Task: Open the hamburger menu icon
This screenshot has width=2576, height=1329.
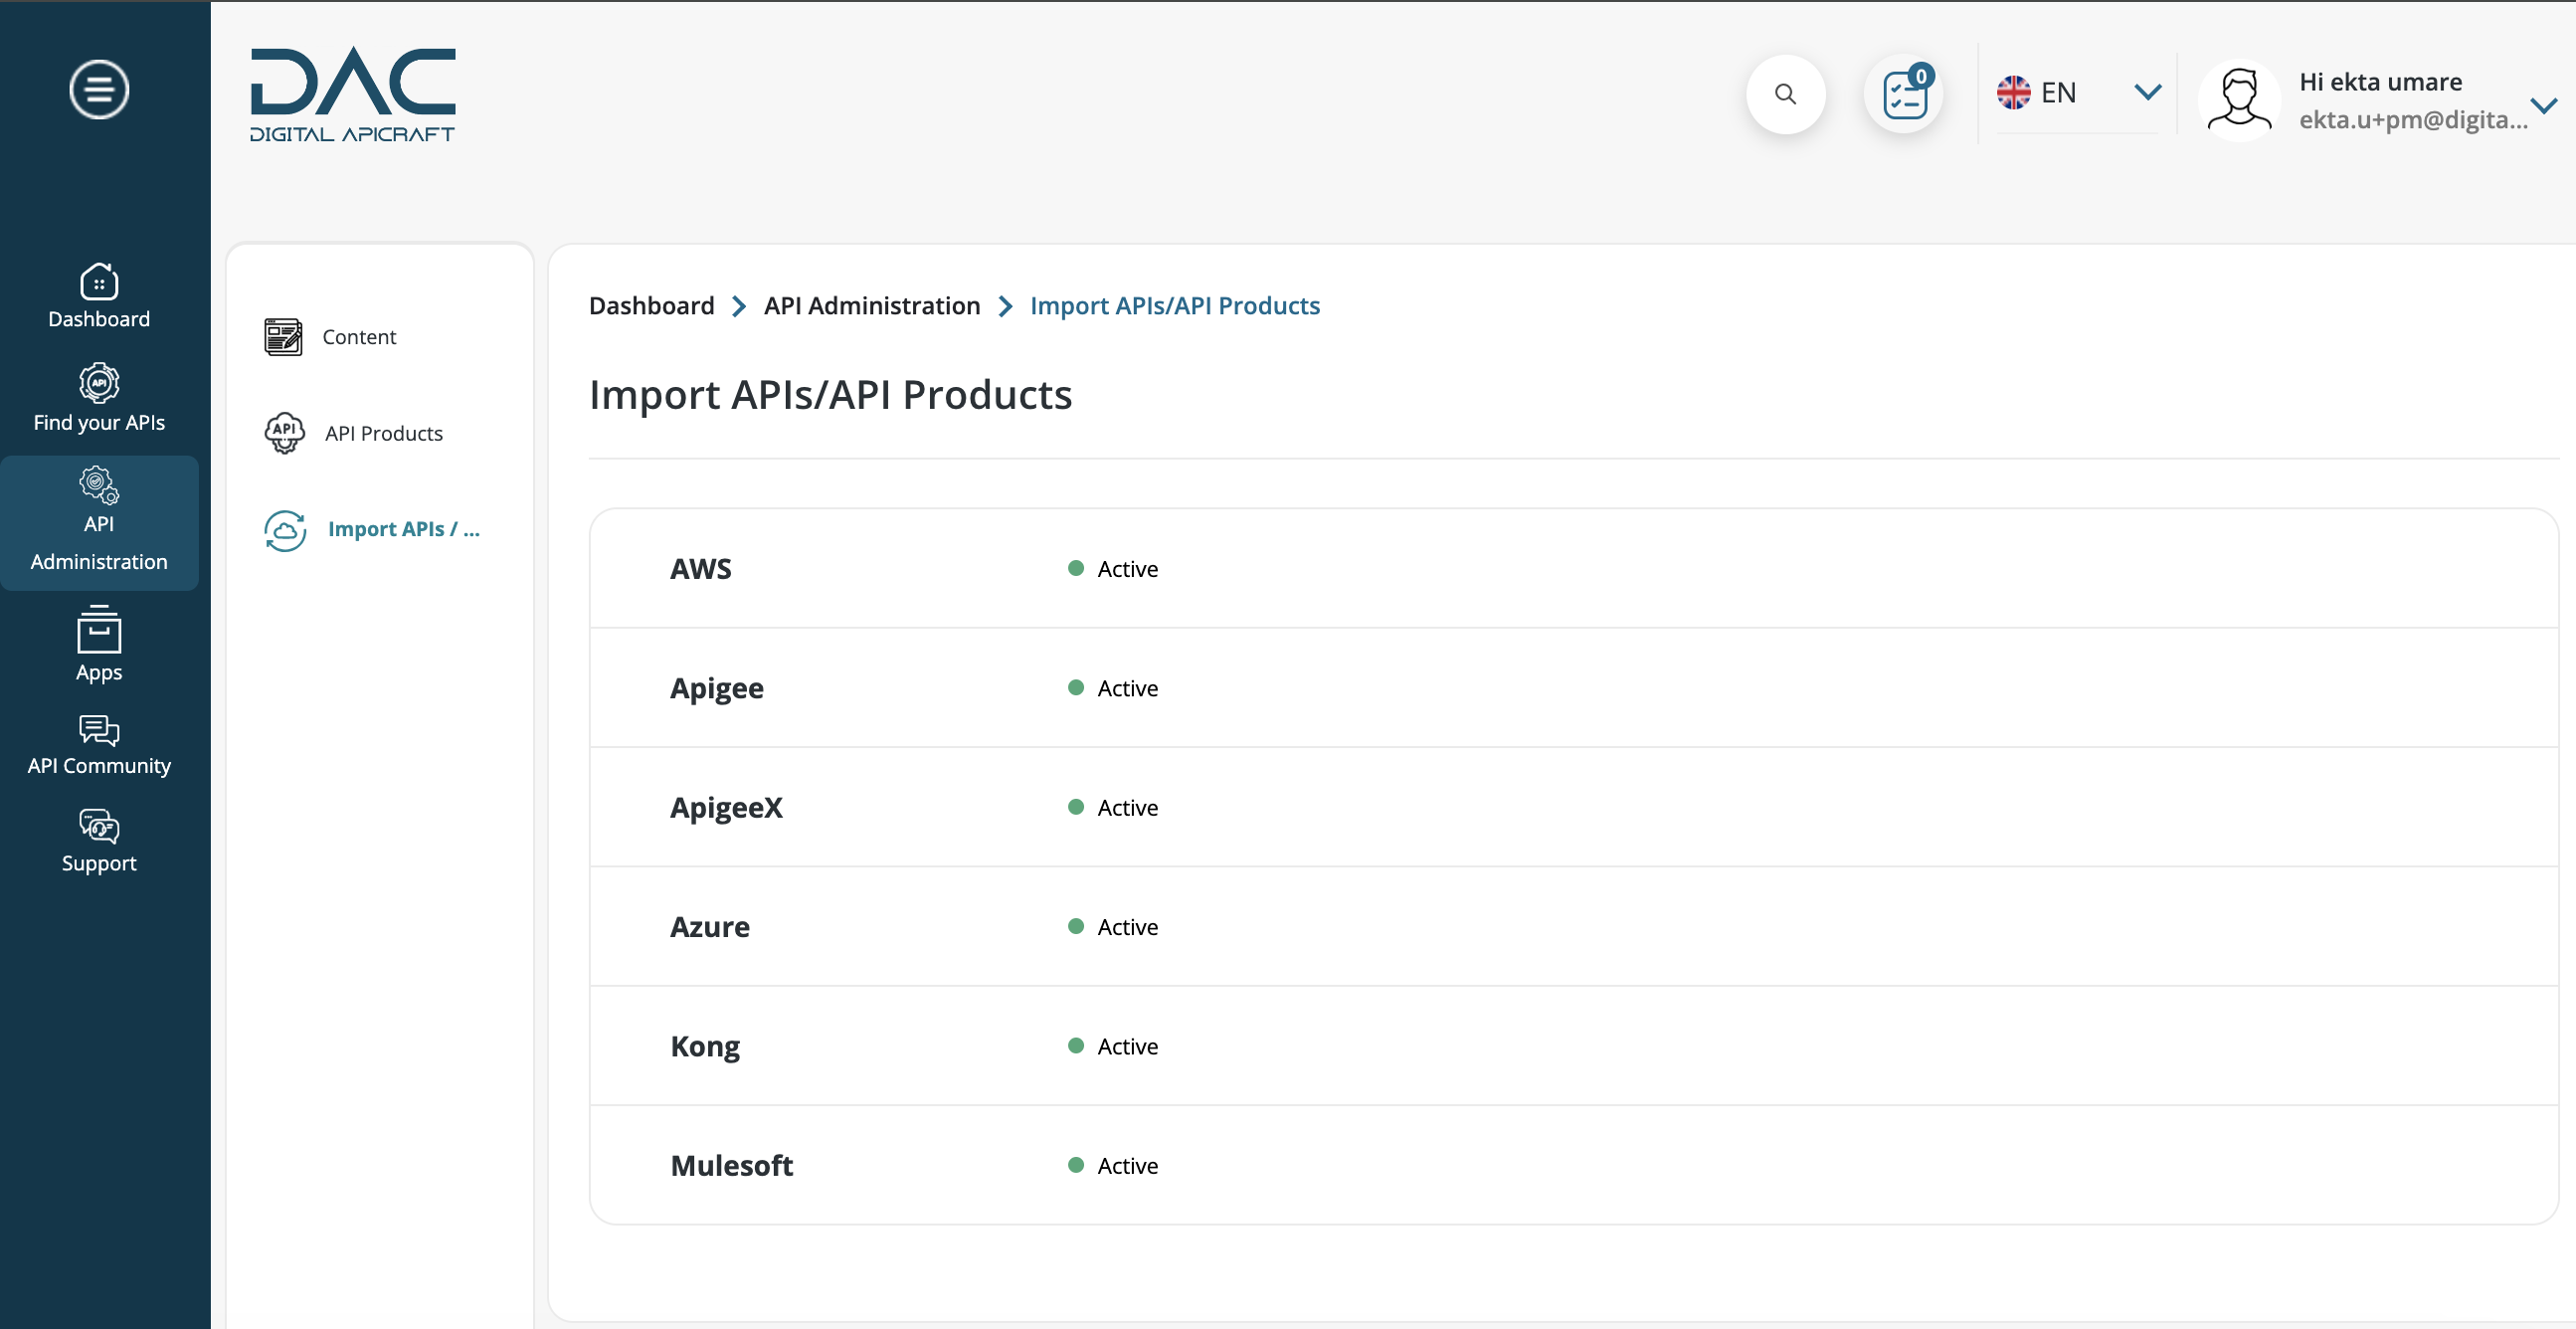Action: [x=99, y=89]
